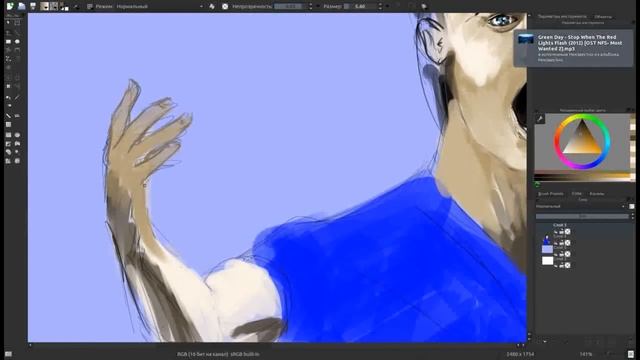Click the color profile text in status bar

218,354
